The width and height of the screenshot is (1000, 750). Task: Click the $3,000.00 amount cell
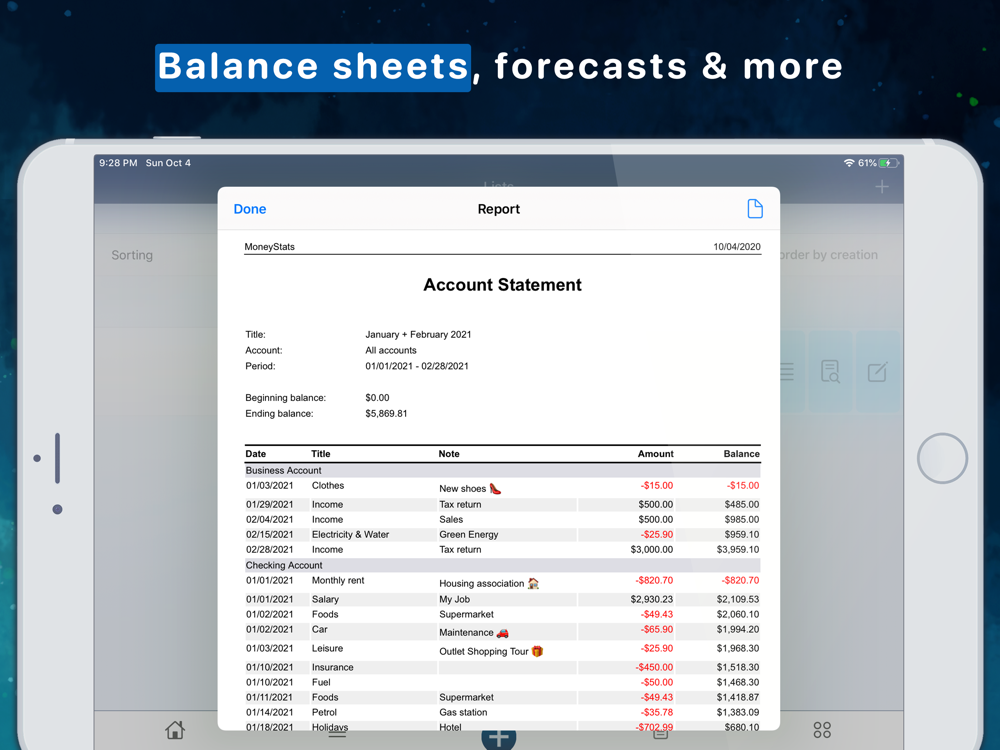[652, 550]
